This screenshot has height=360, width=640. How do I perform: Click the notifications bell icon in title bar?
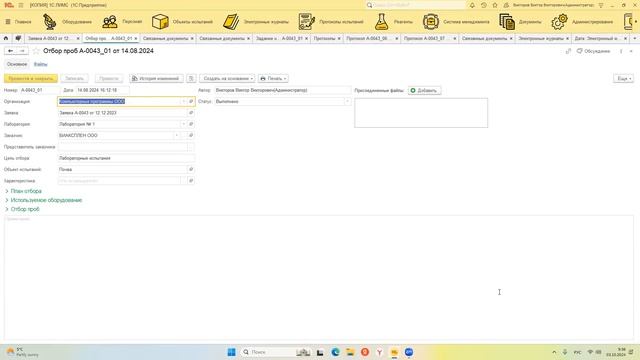tap(472, 5)
